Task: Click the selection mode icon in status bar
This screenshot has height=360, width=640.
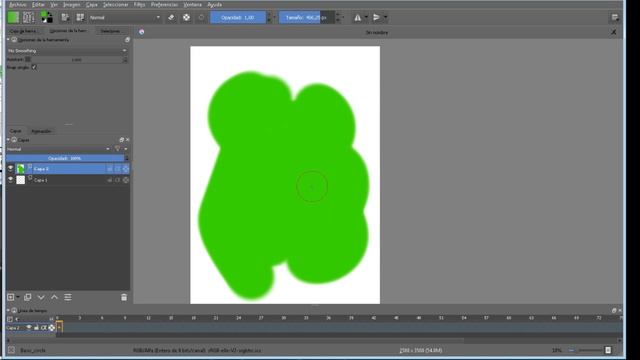Action: [x=11, y=350]
